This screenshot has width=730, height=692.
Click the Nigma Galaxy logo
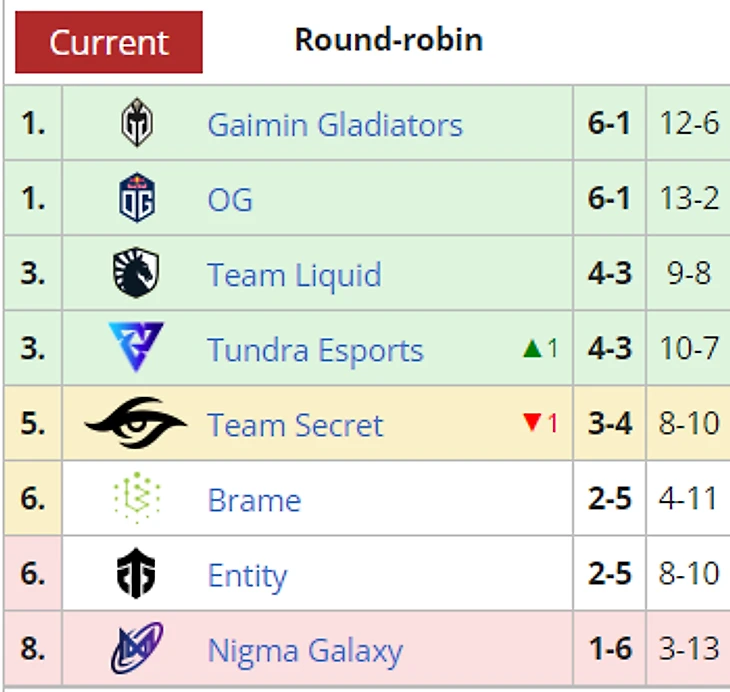click(x=137, y=649)
